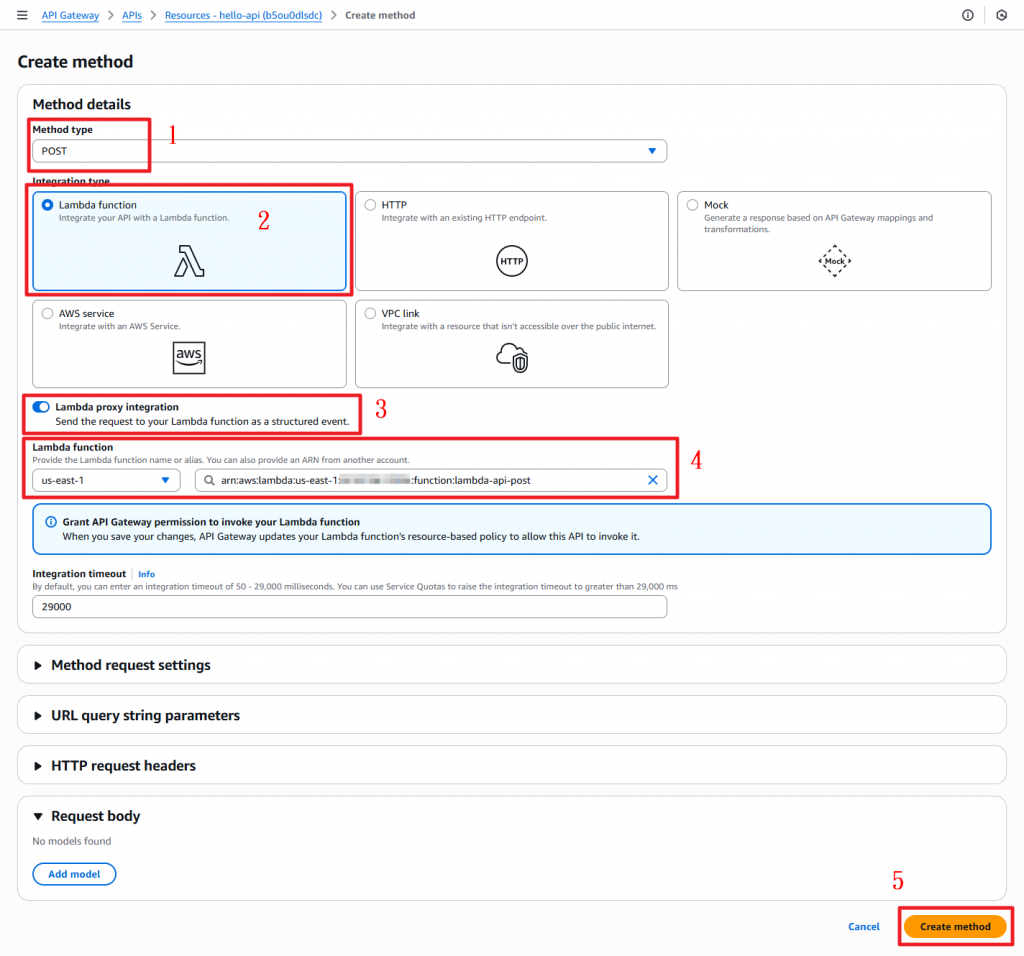Viewport: 1024px width, 956px height.
Task: Open Resources - hello-api breadcrumb link
Action: pos(243,15)
